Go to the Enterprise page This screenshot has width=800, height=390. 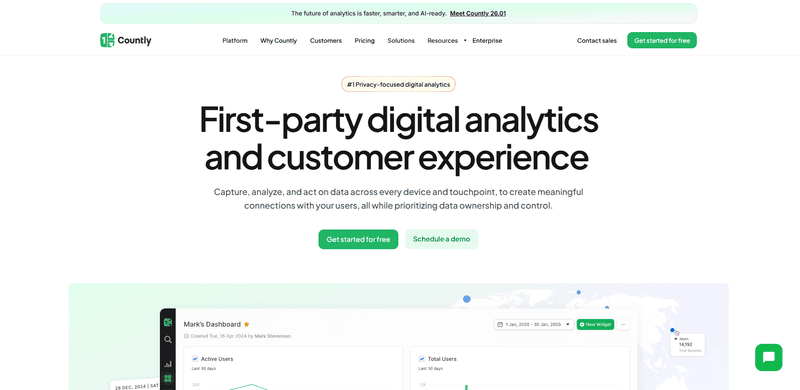(487, 41)
